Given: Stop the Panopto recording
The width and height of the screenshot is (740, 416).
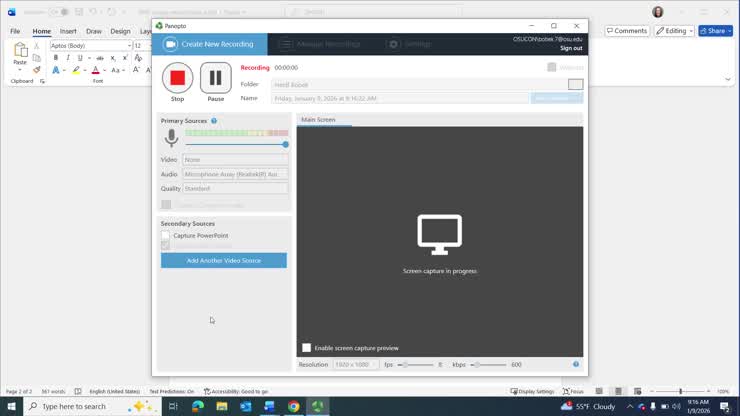Looking at the screenshot, I should point(177,78).
